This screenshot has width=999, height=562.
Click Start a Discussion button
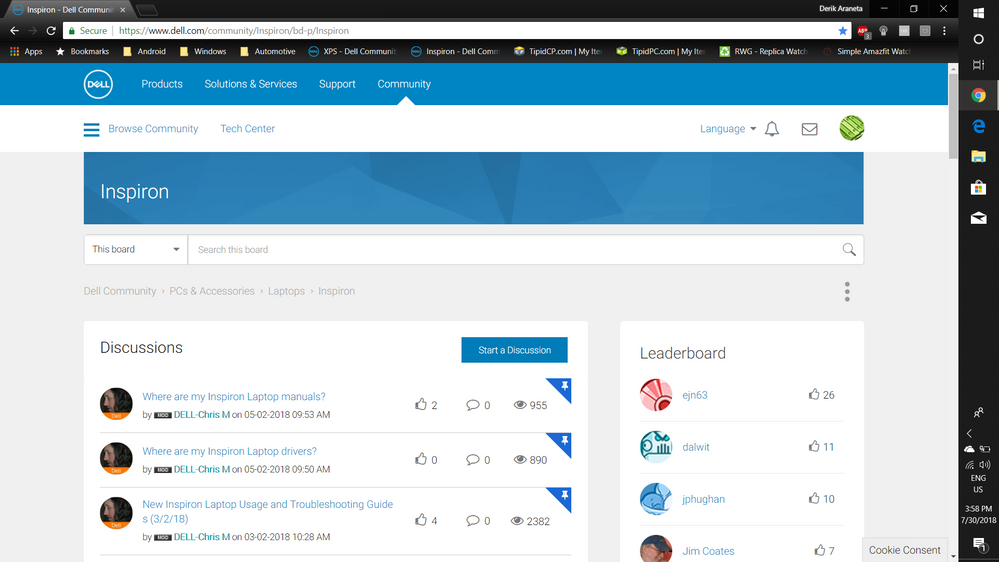[514, 350]
